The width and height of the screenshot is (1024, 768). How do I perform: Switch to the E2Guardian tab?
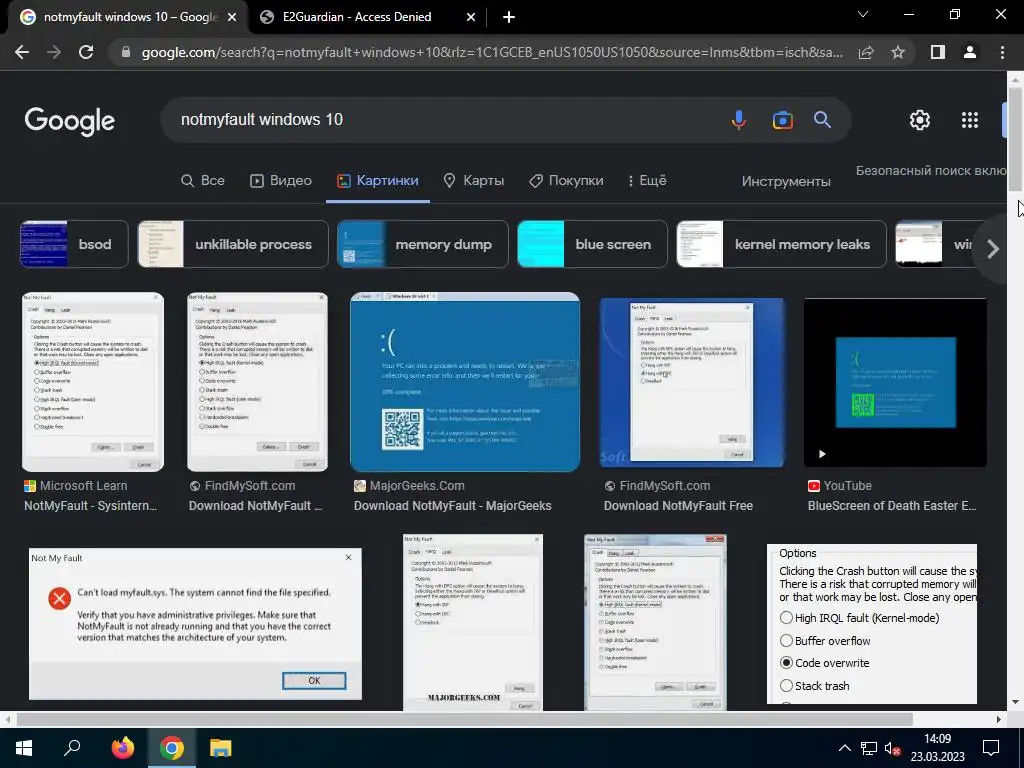tap(367, 17)
